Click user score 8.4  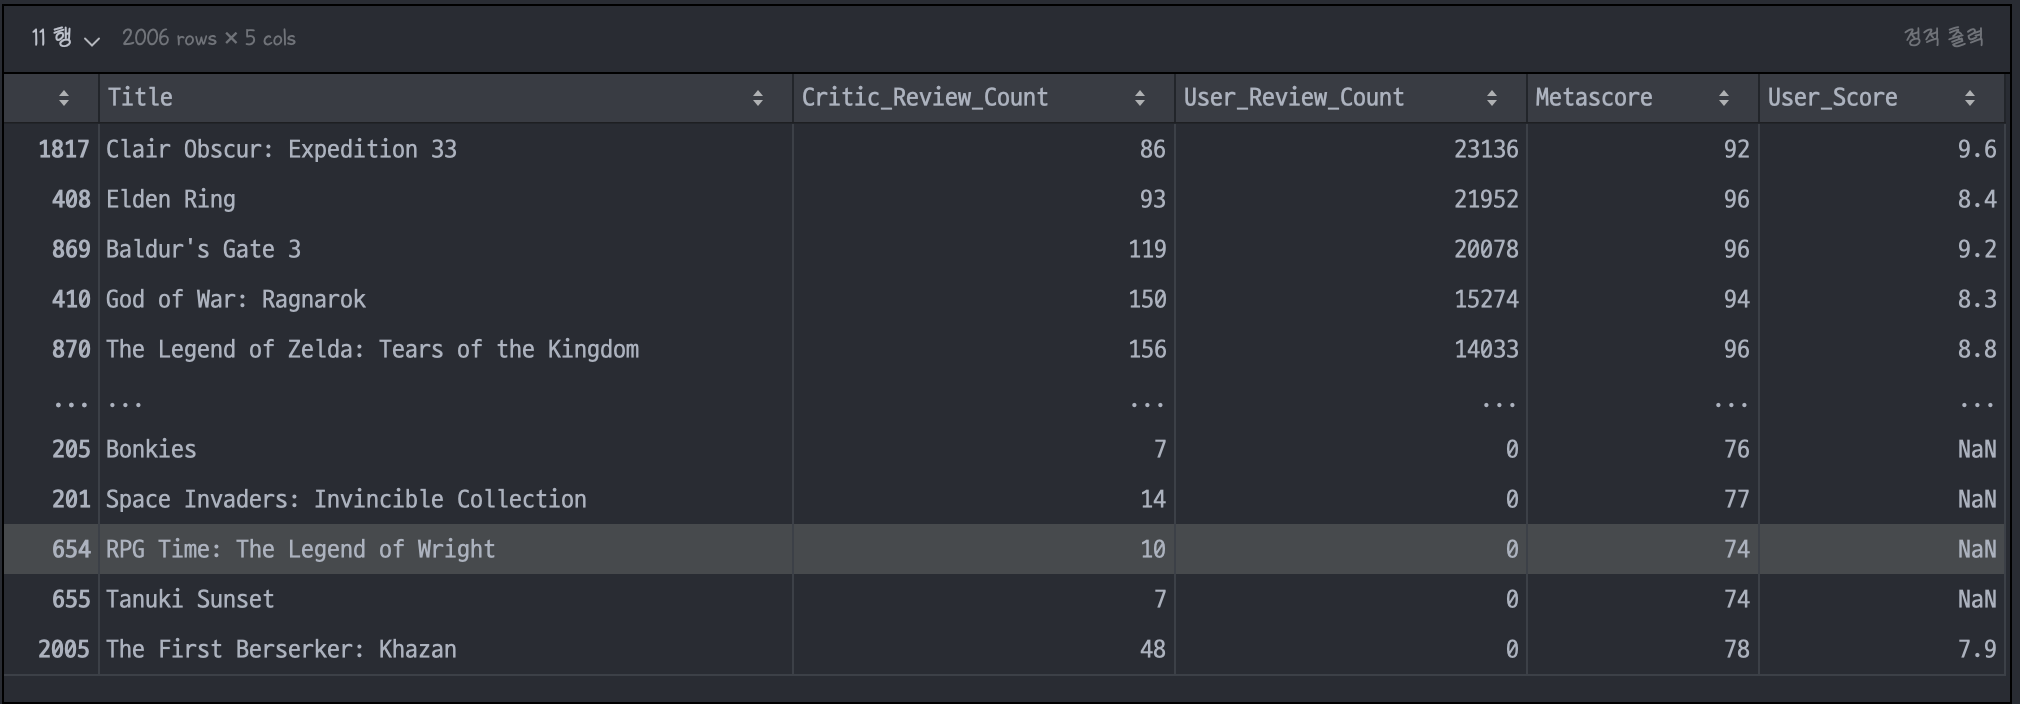(x=1977, y=199)
